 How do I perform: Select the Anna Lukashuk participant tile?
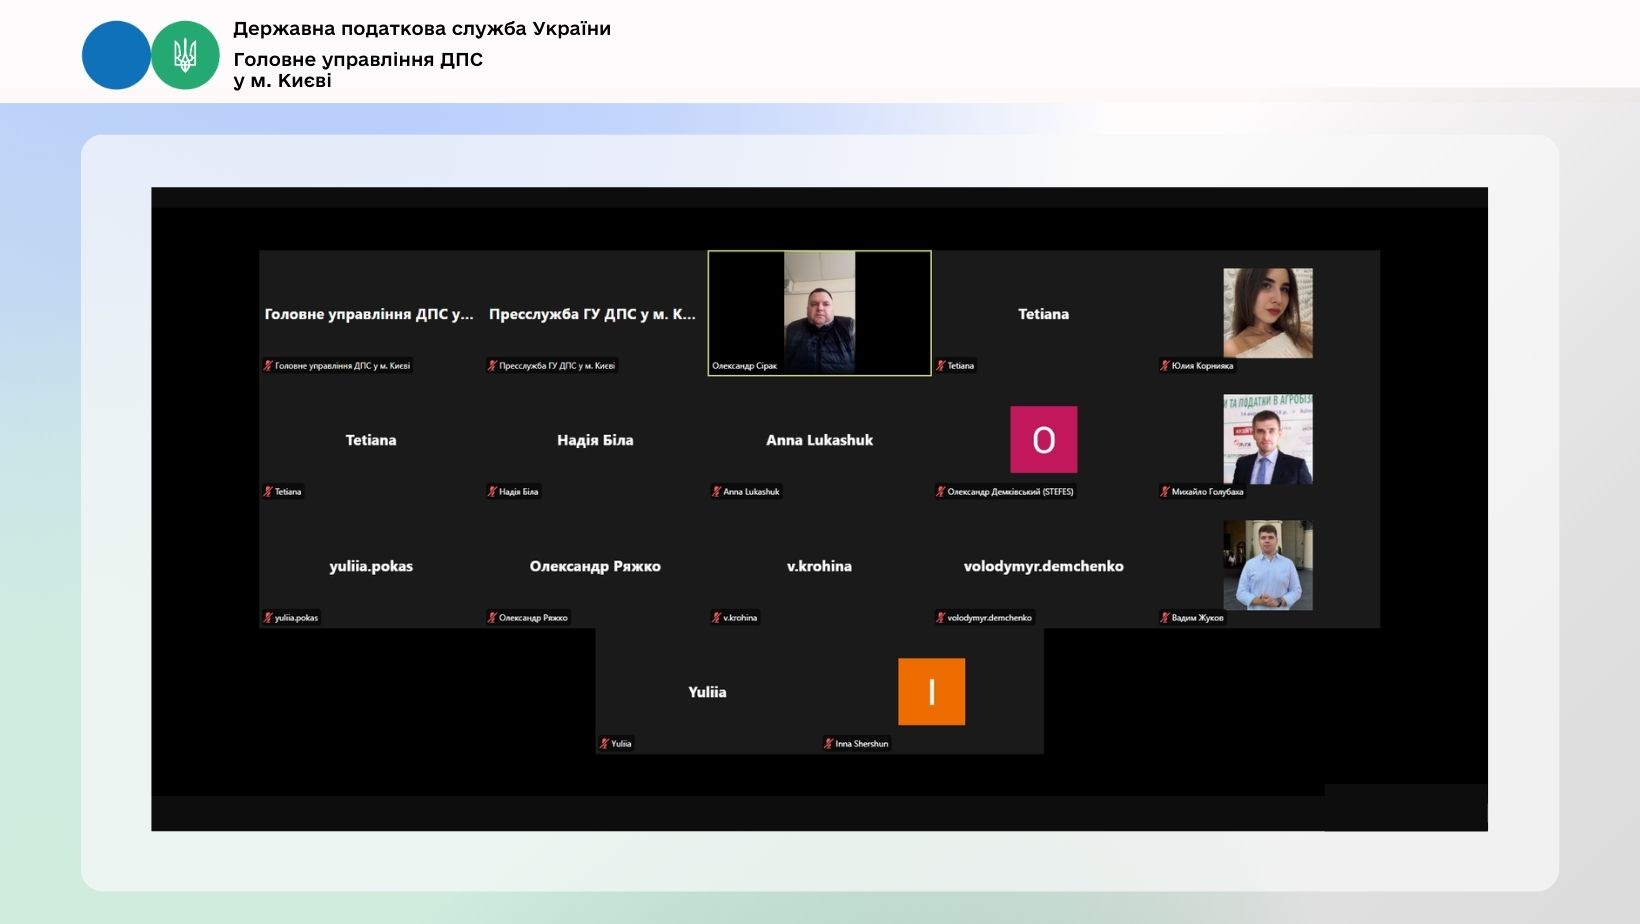point(819,440)
